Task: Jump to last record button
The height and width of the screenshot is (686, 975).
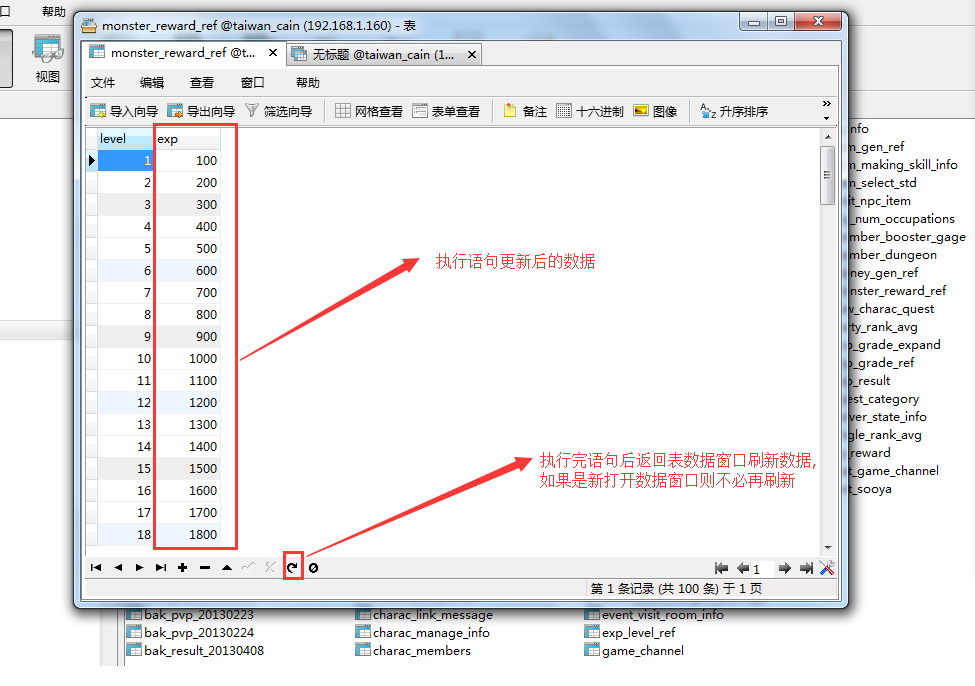Action: click(x=160, y=568)
